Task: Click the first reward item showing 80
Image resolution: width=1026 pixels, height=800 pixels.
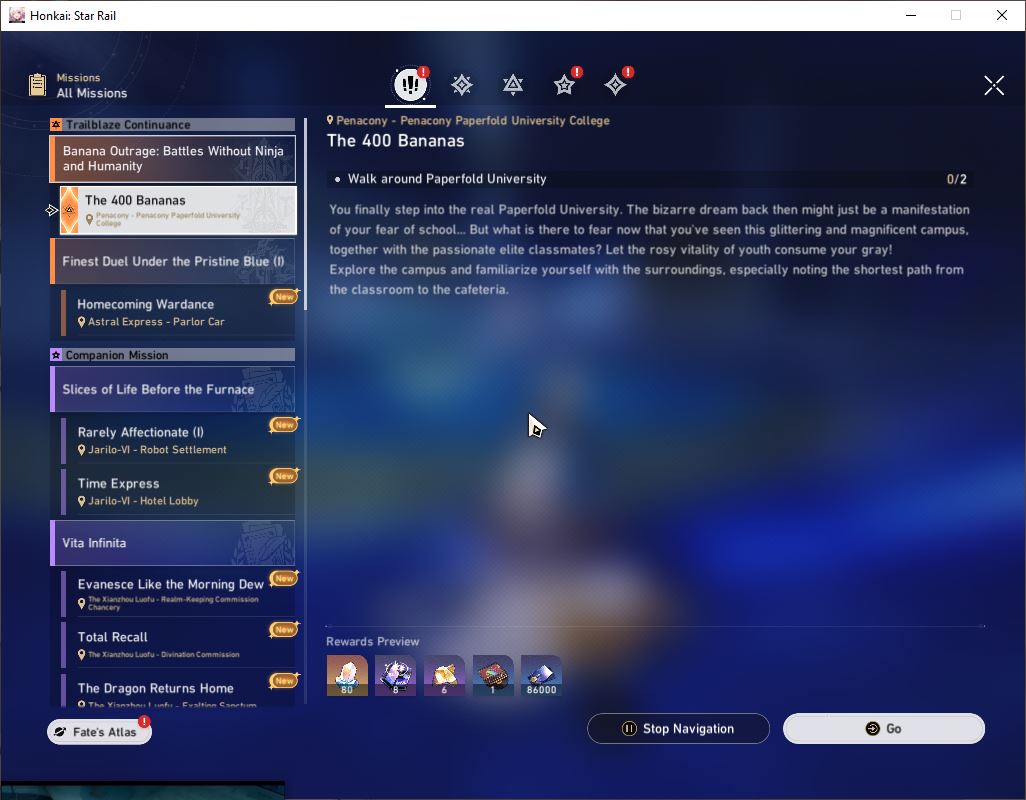Action: tap(347, 676)
